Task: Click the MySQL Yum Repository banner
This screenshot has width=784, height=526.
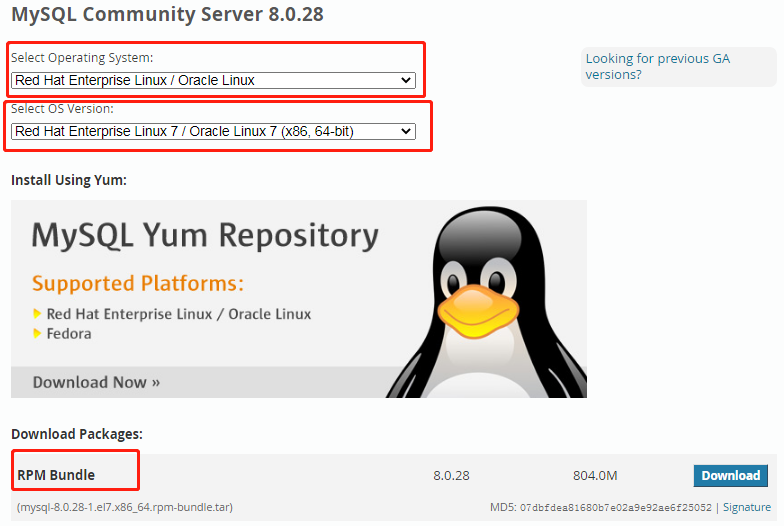Action: pyautogui.click(x=298, y=298)
